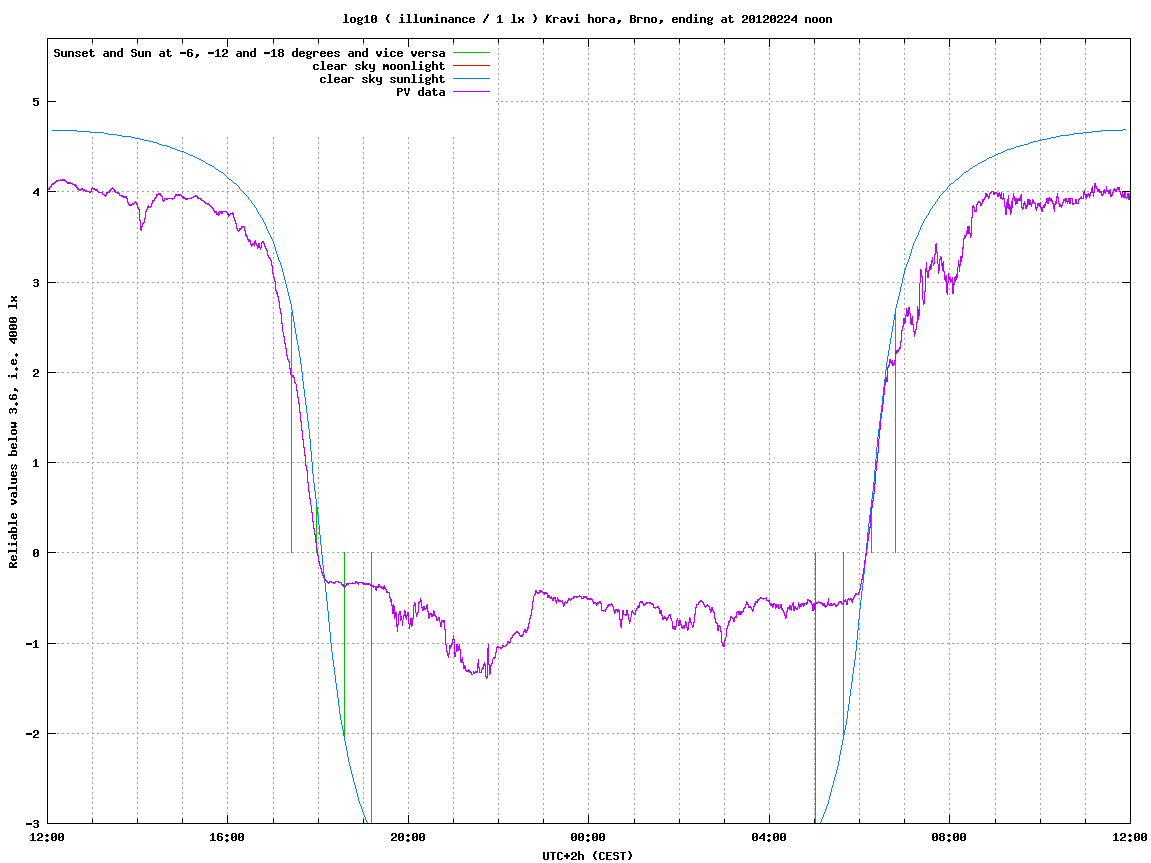Click y-axis tick label 0

pyautogui.click(x=35, y=553)
